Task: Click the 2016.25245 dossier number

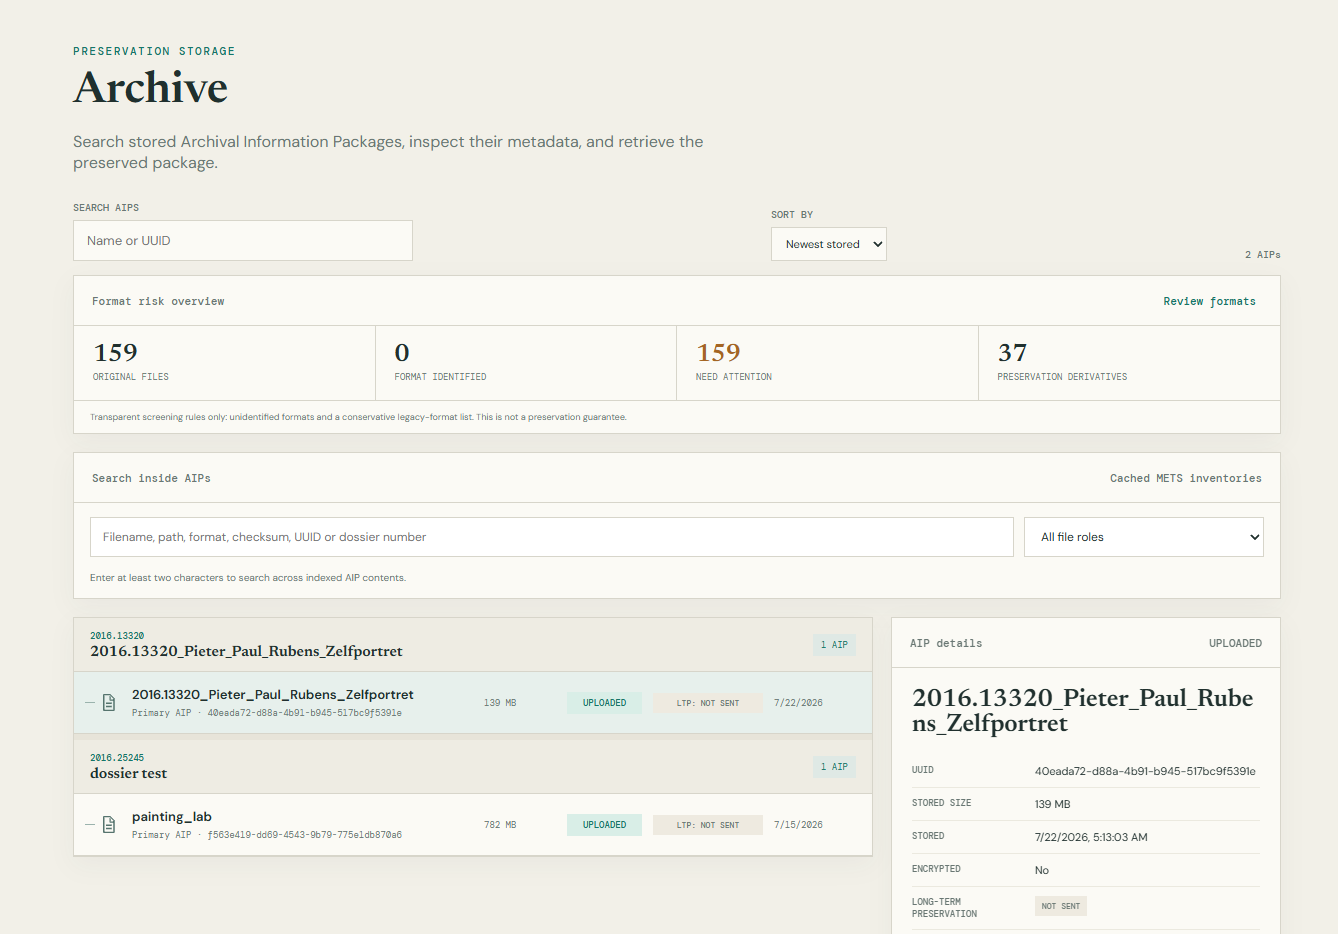Action: tap(117, 757)
